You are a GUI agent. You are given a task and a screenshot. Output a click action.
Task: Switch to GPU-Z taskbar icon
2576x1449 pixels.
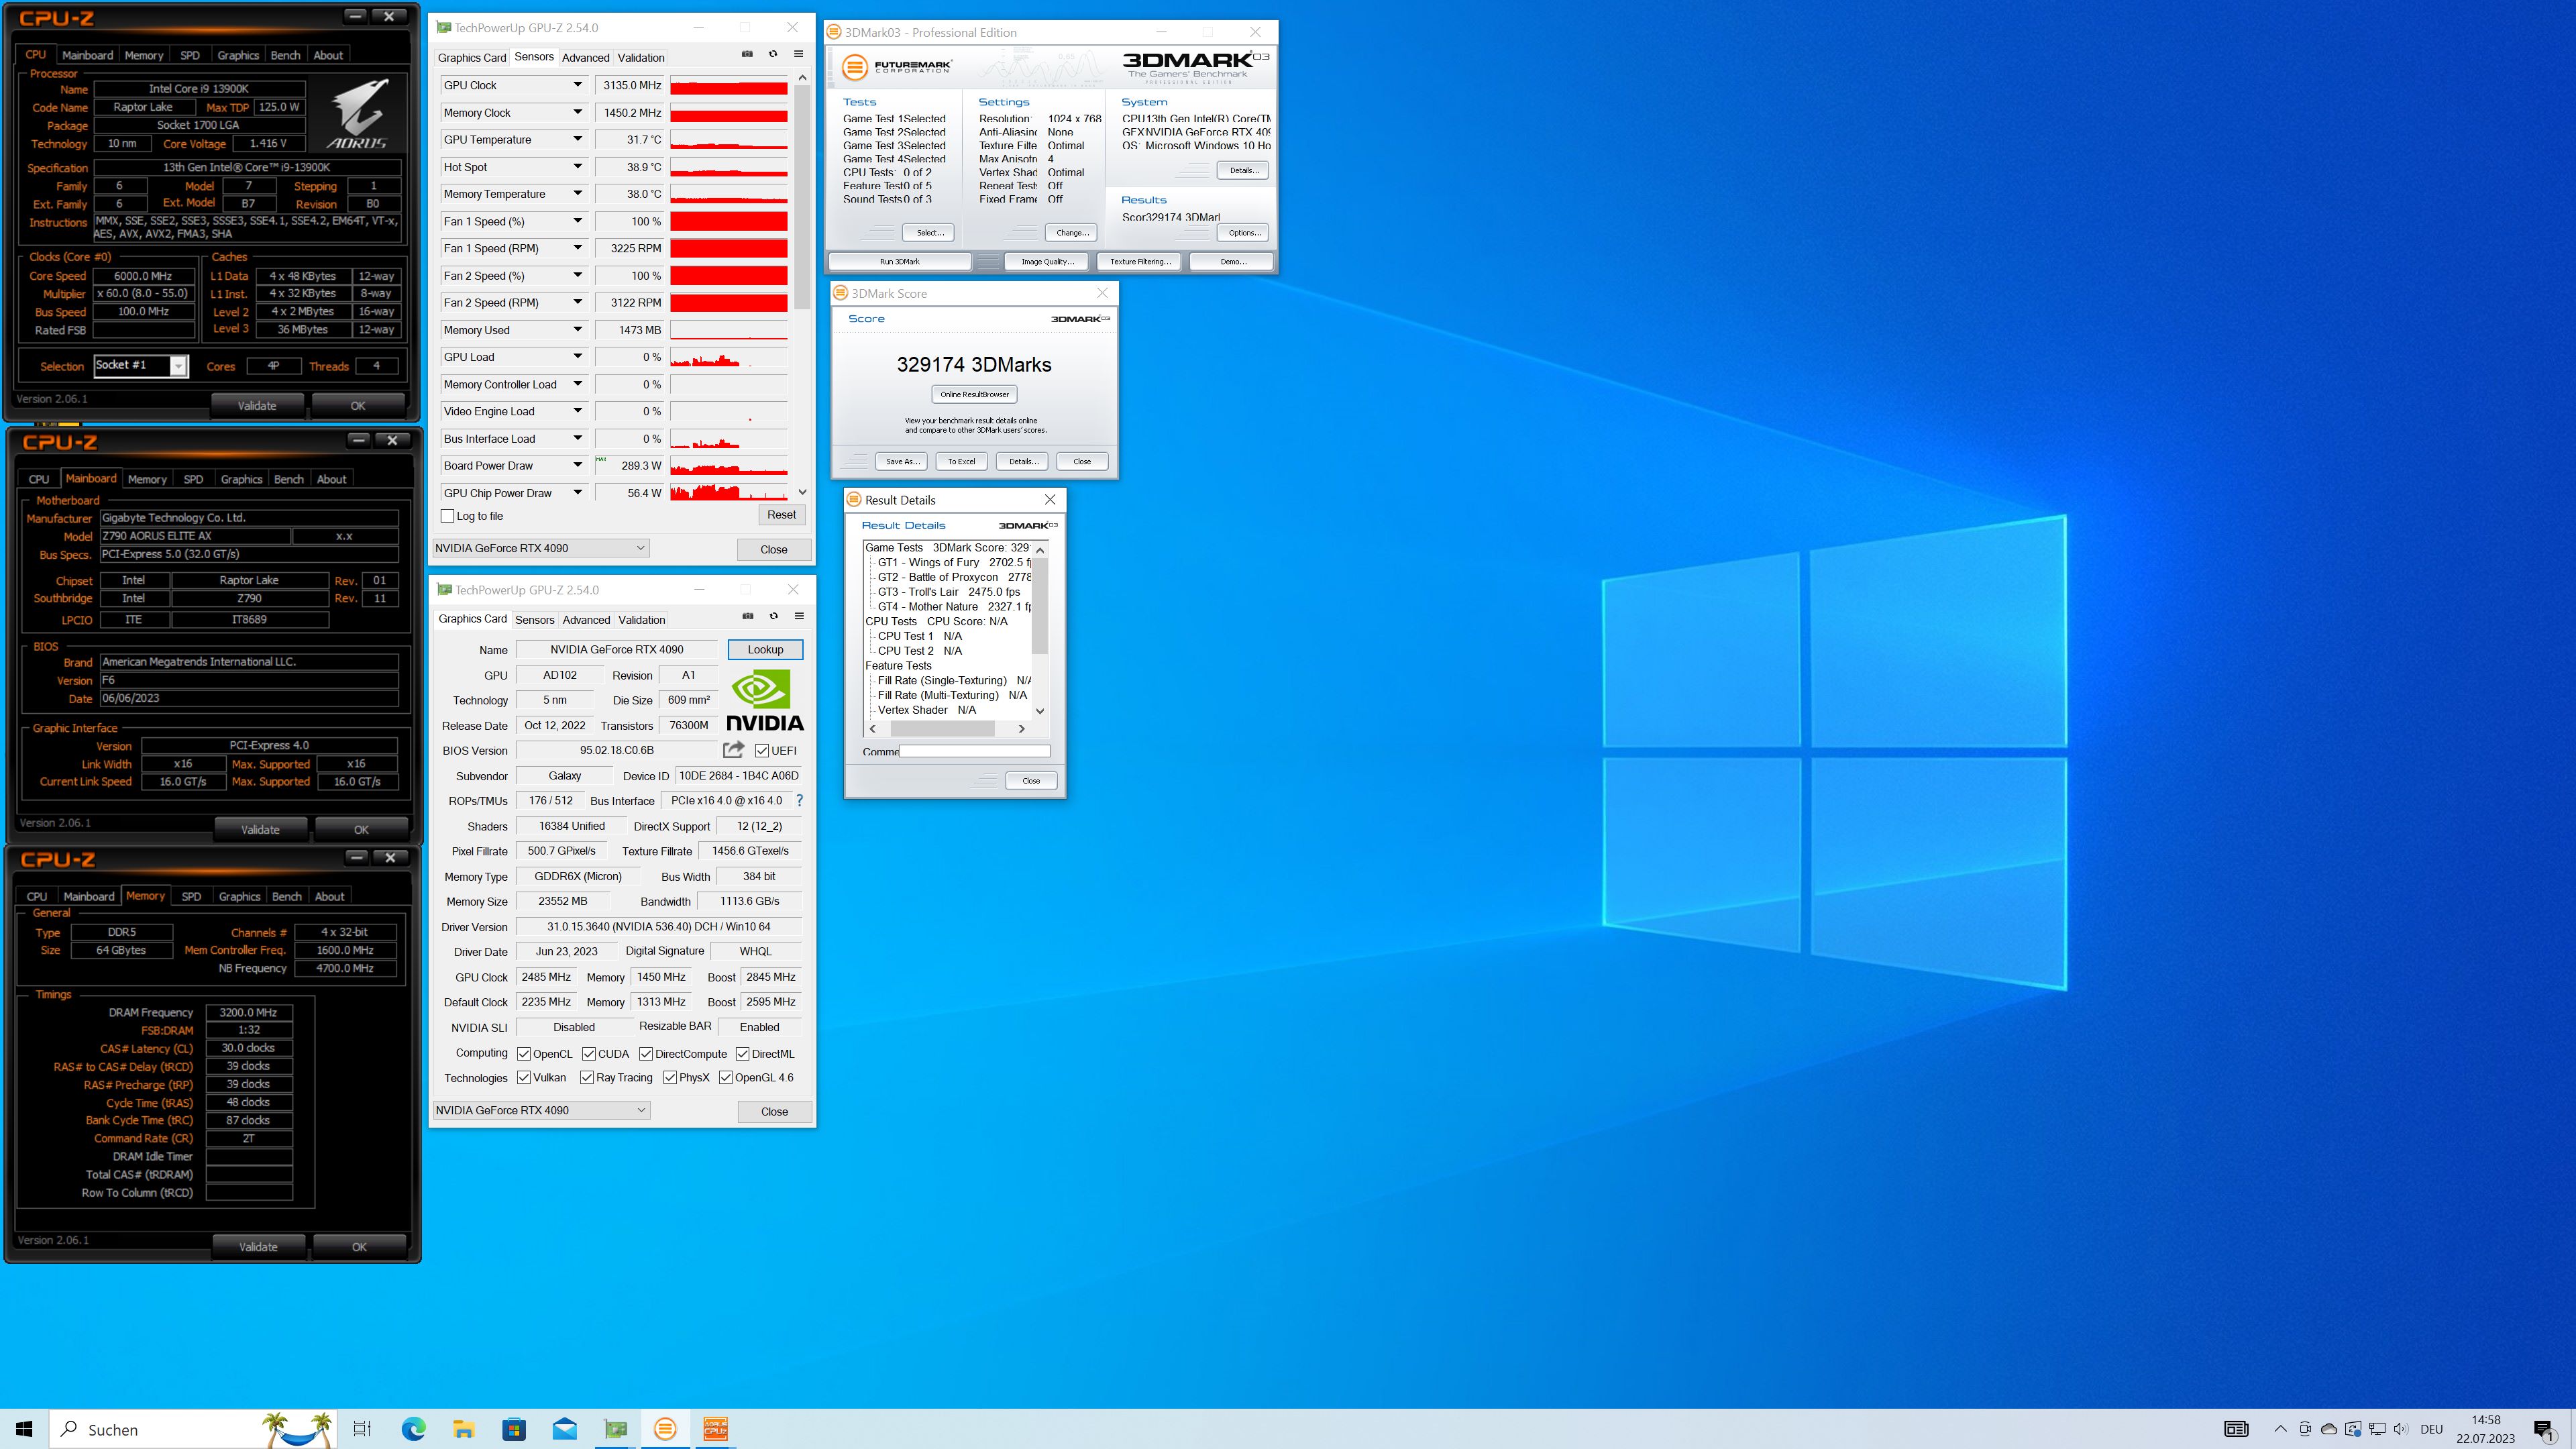coord(615,1429)
